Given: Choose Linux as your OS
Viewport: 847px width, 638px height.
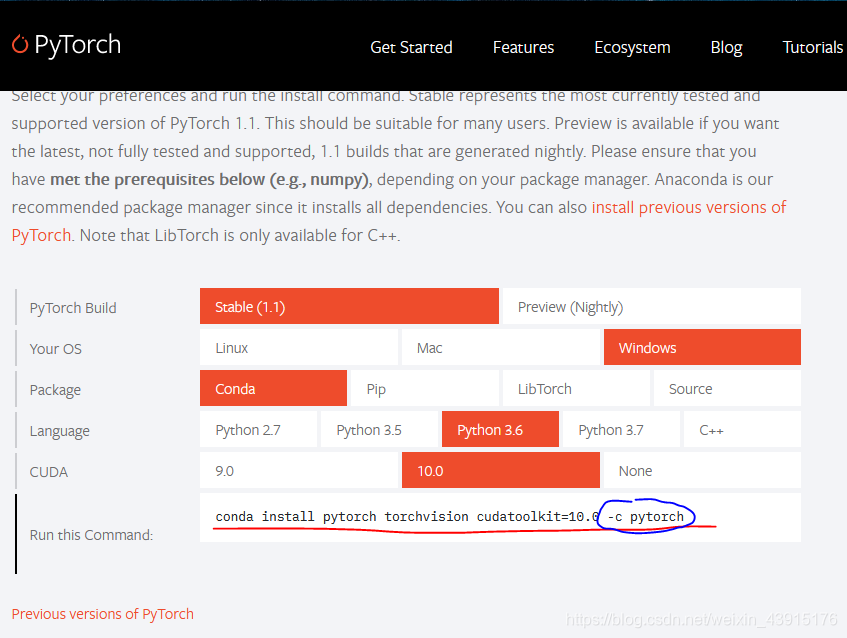Looking at the screenshot, I should (x=299, y=347).
